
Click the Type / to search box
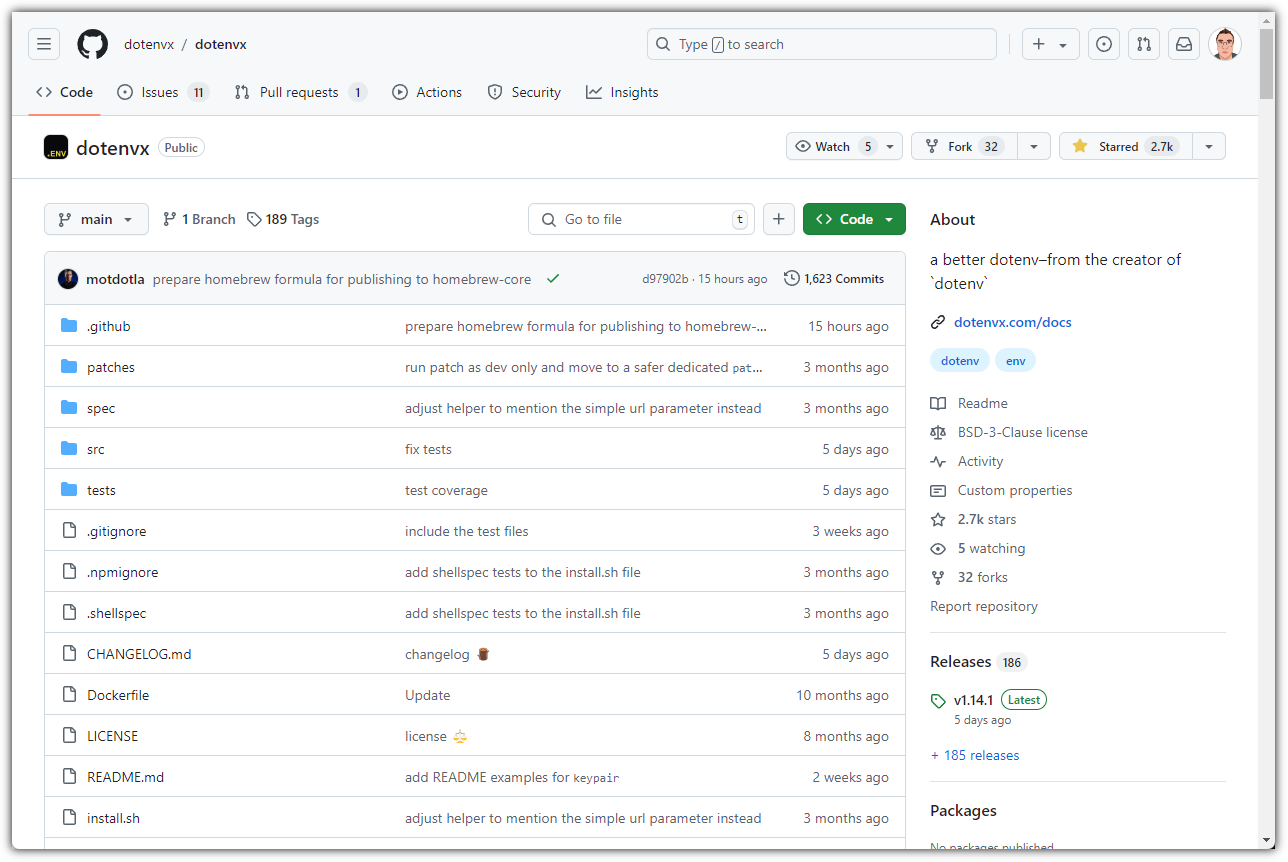click(x=822, y=44)
